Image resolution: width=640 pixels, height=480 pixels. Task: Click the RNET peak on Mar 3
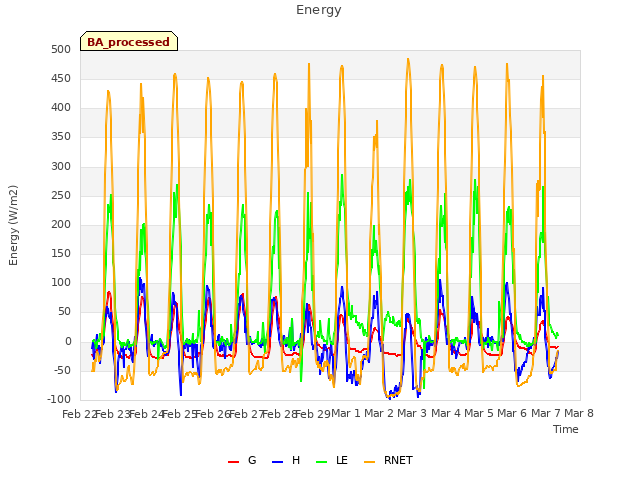tap(408, 60)
